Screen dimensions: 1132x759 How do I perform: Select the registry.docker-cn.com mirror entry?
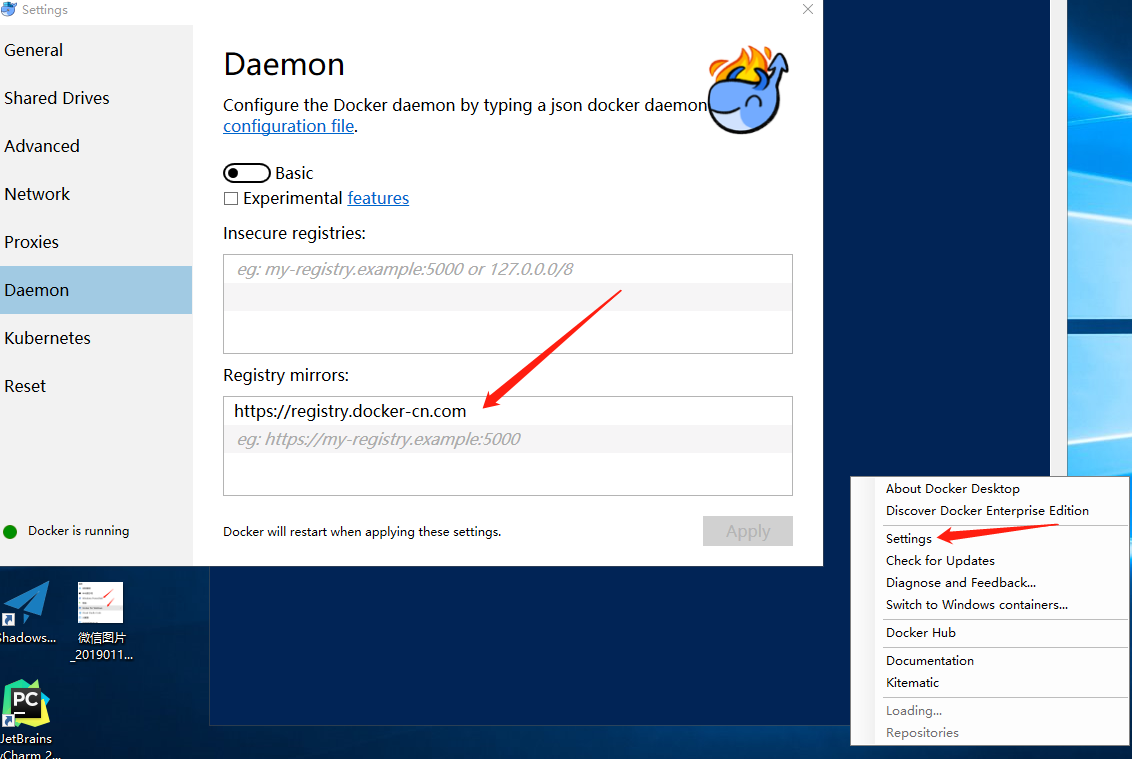(508, 411)
